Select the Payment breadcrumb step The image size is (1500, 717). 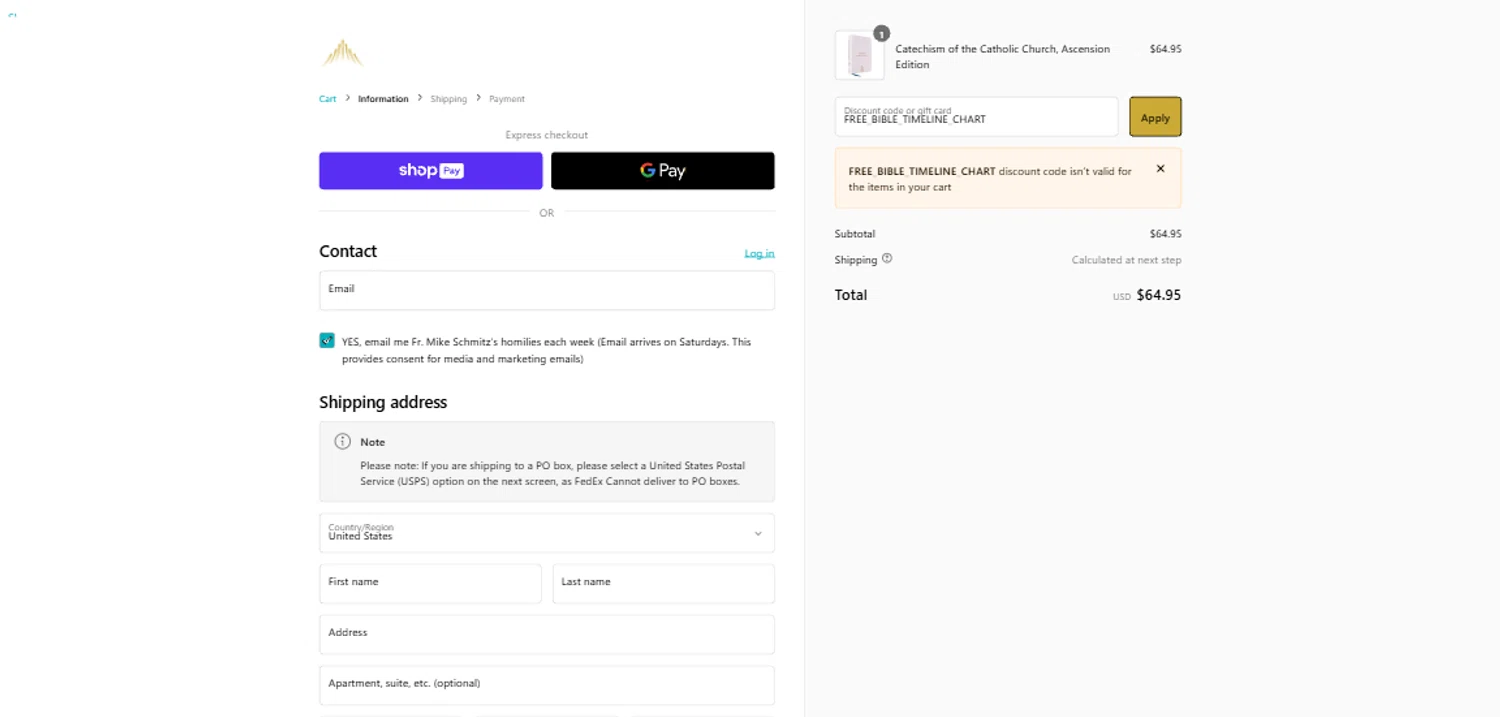click(506, 99)
